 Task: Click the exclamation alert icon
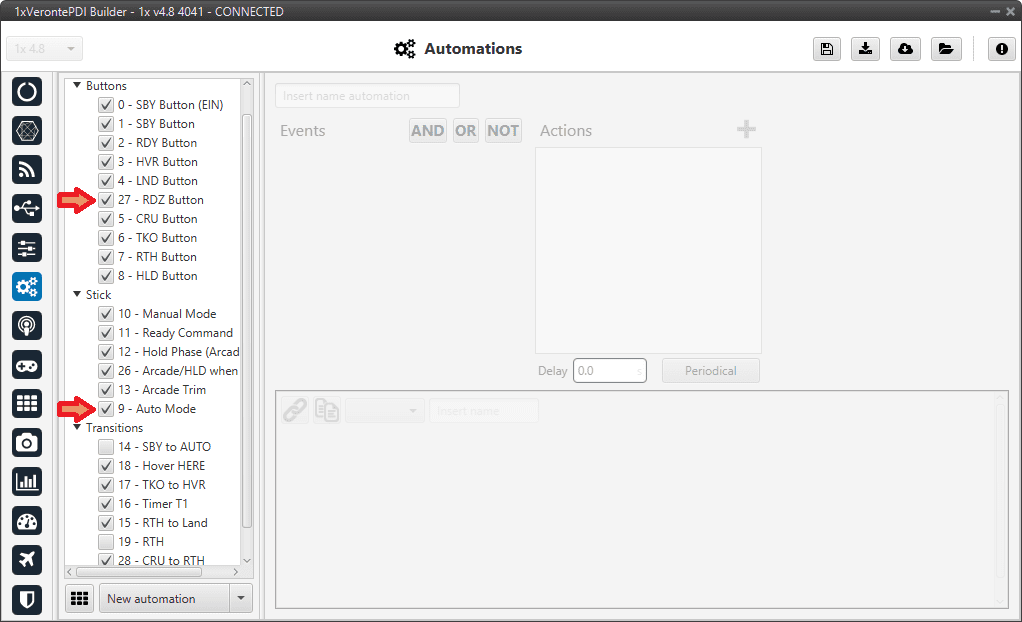[1001, 49]
